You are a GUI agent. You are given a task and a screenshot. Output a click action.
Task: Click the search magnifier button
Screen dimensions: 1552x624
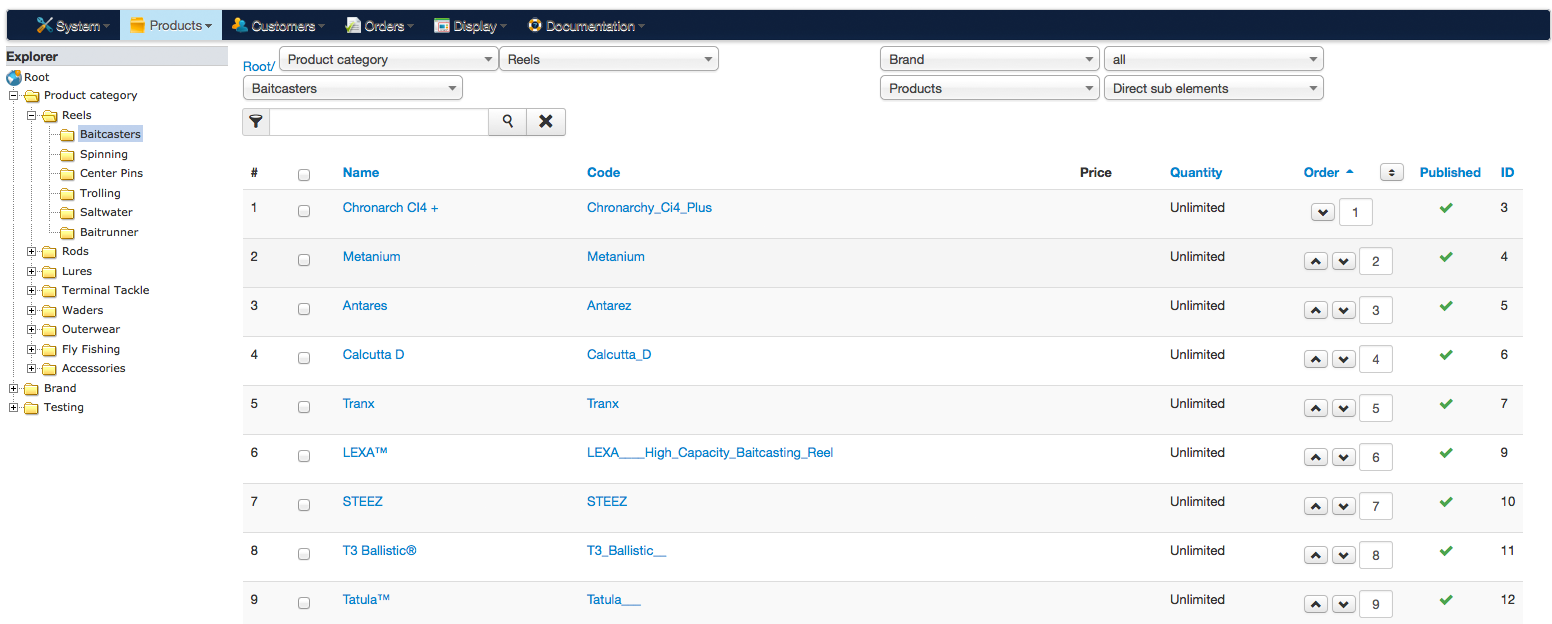pos(508,121)
